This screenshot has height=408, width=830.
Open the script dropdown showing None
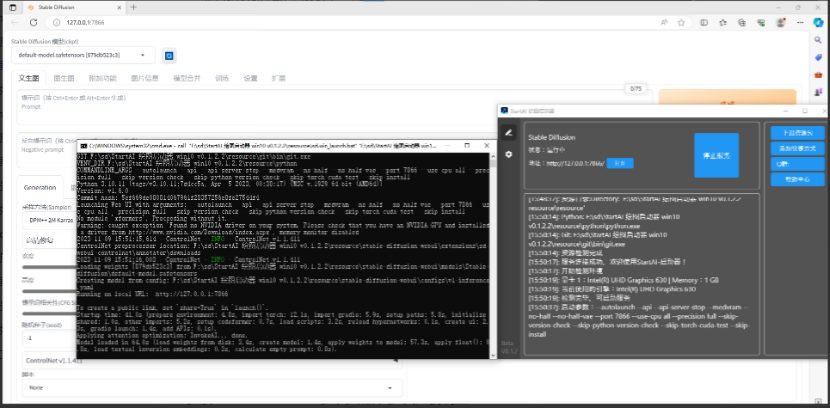pyautogui.click(x=212, y=388)
